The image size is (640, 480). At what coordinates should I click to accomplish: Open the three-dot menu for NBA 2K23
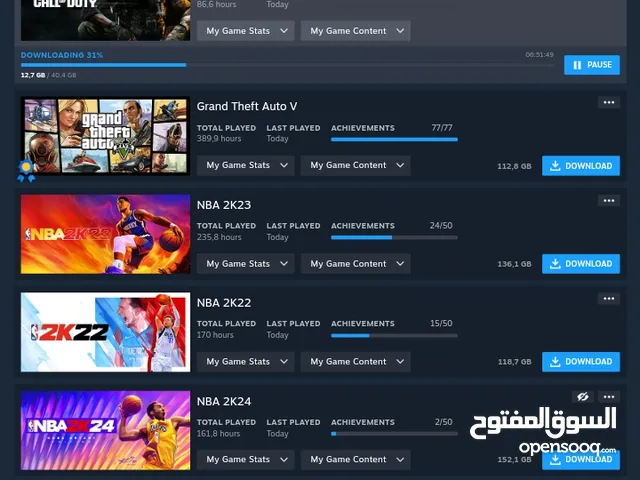(609, 200)
